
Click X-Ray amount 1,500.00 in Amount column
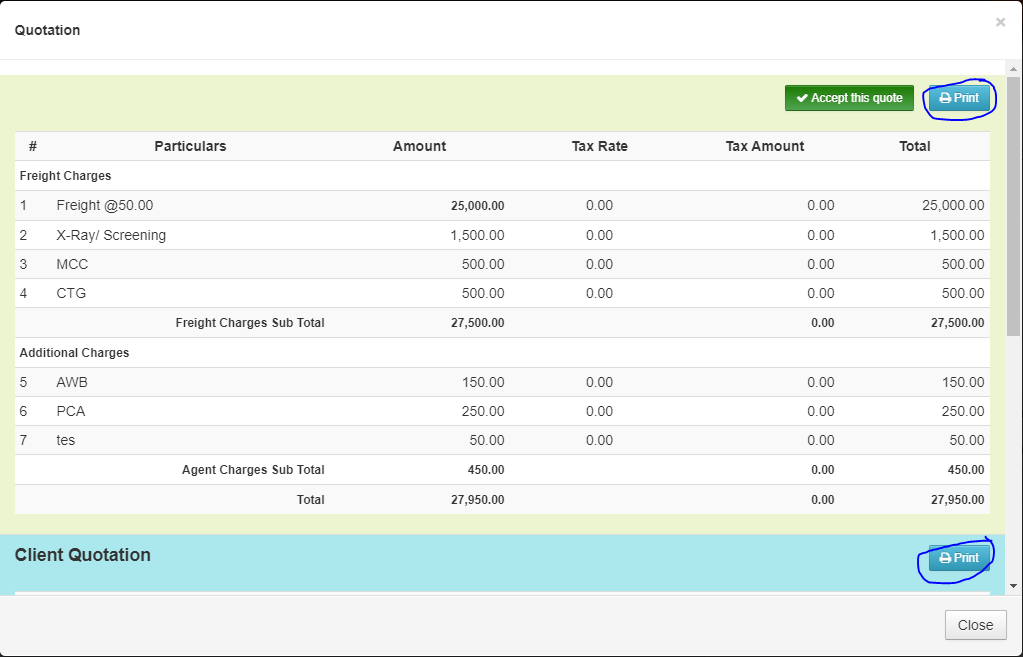click(478, 235)
